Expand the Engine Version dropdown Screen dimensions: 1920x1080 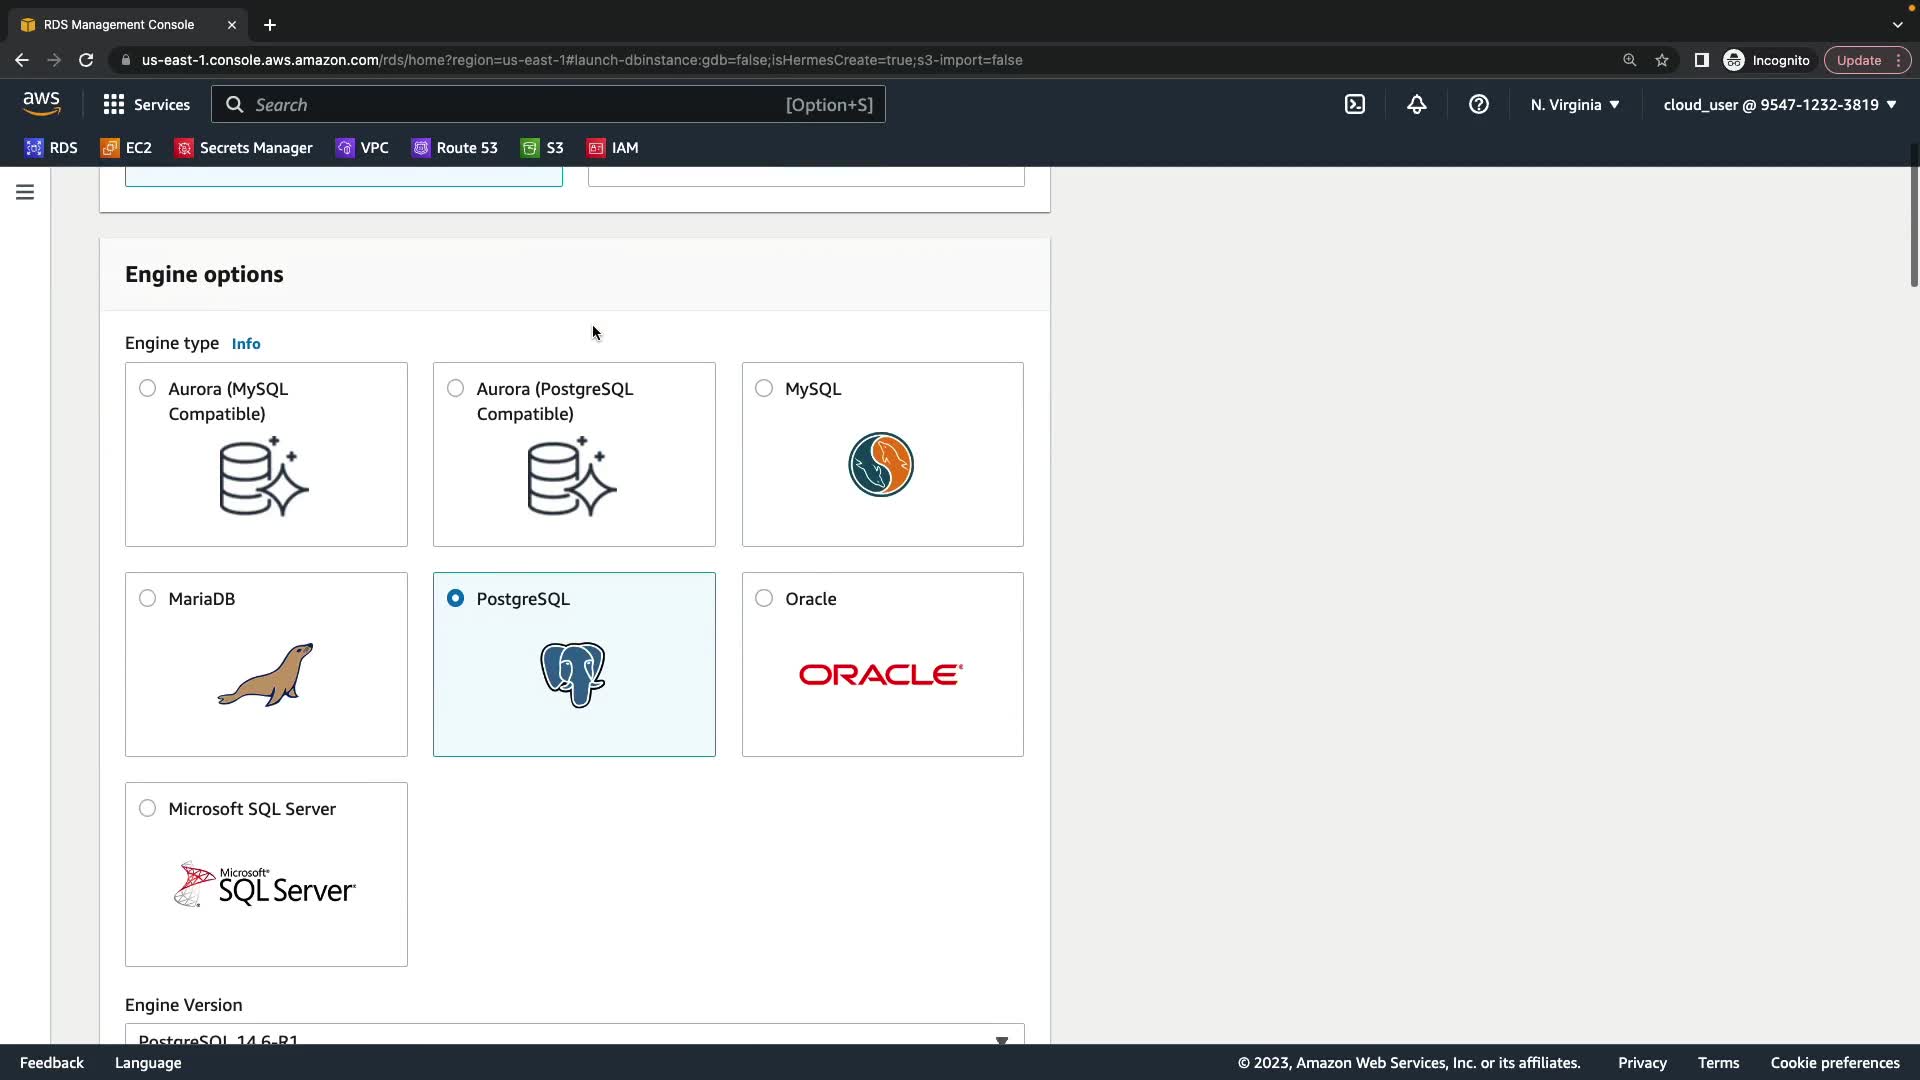[x=574, y=1036]
